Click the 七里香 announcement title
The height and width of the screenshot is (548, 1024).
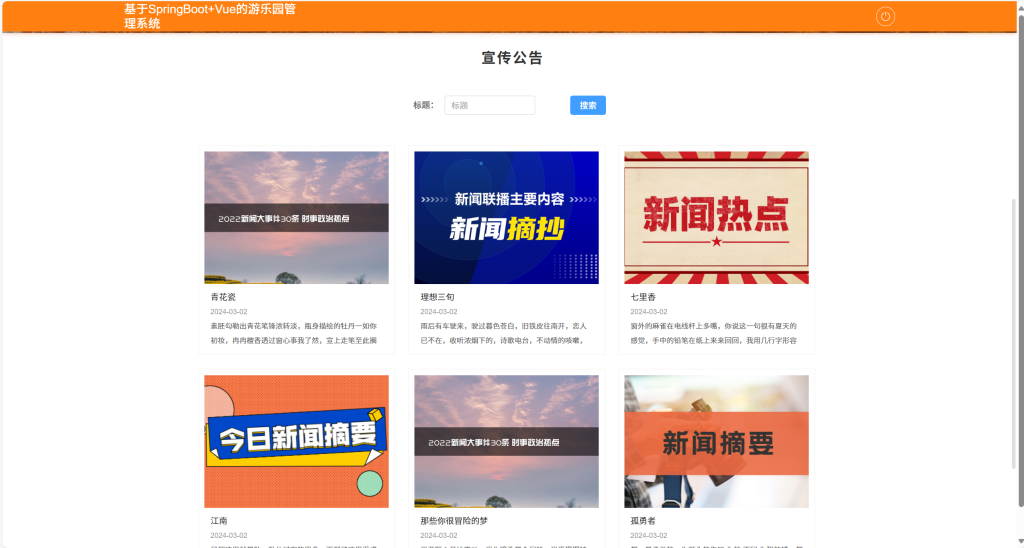coord(643,297)
